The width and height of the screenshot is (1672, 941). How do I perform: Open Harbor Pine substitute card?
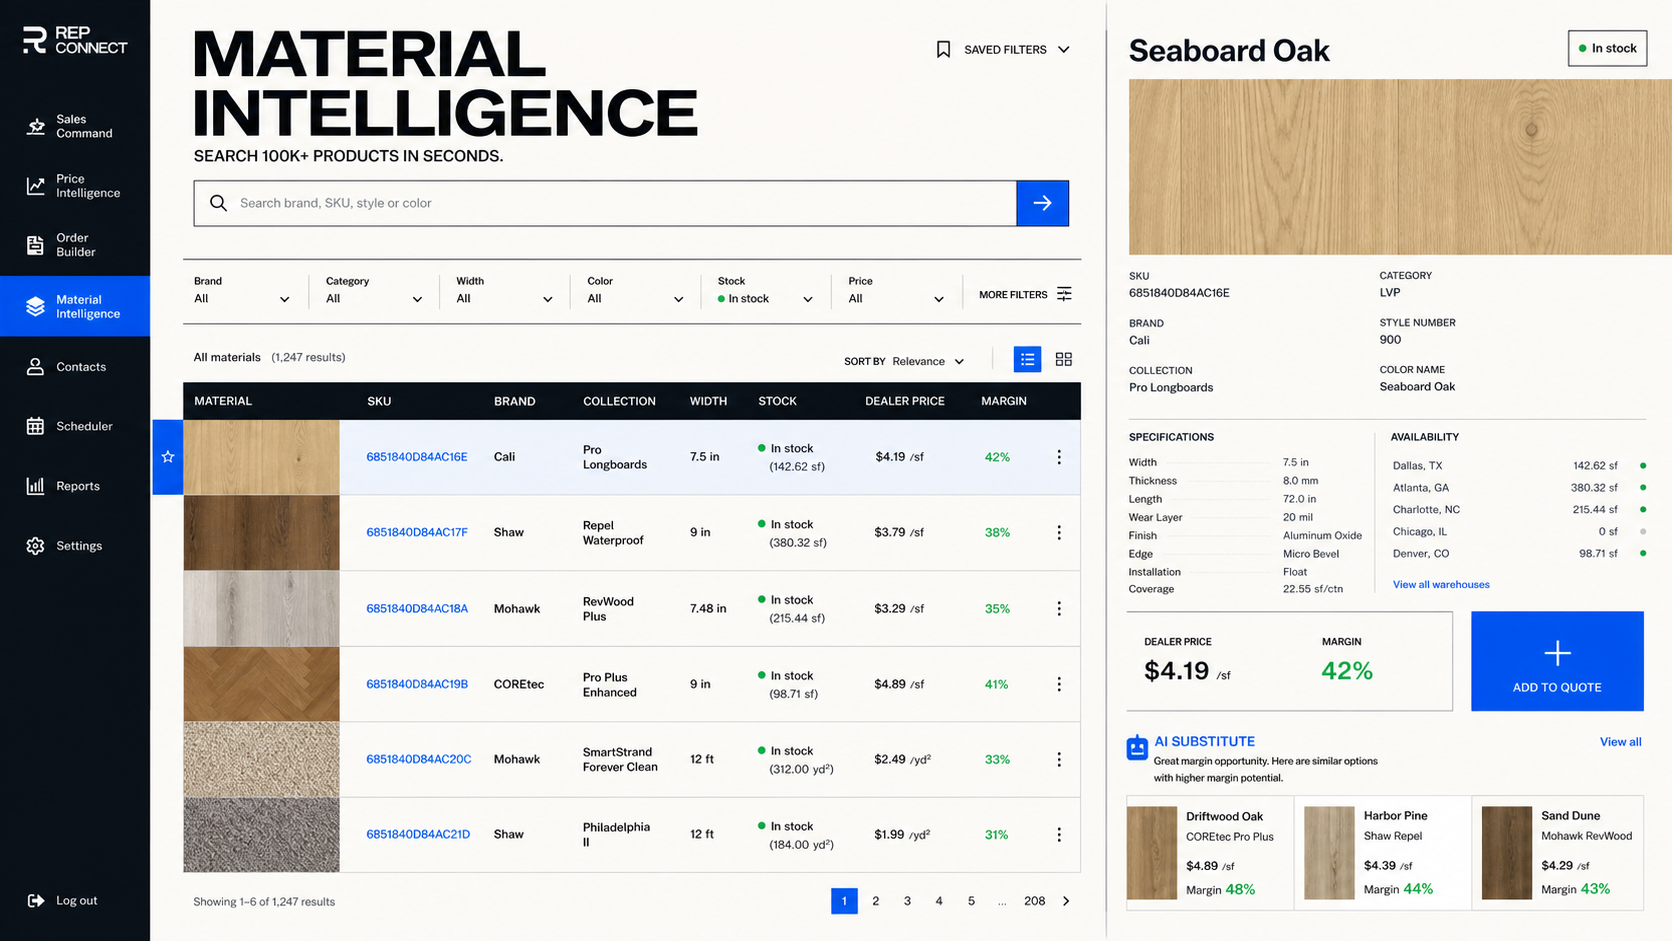click(x=1383, y=853)
